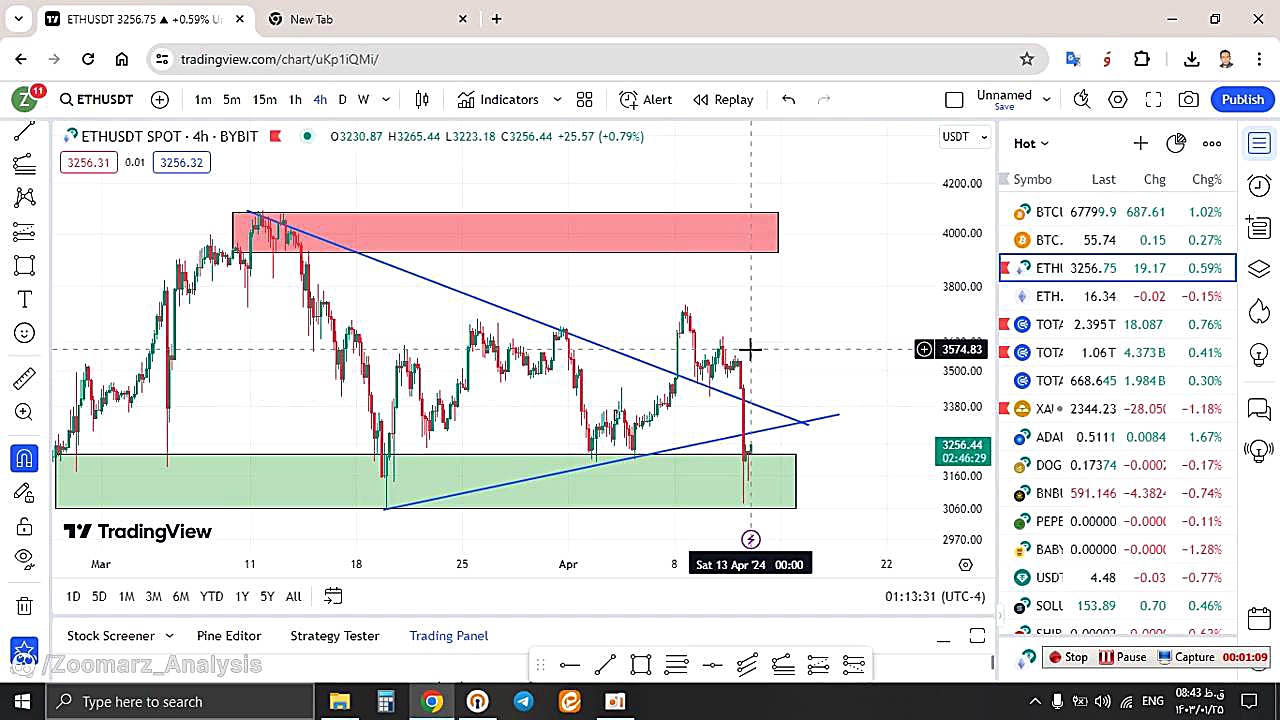This screenshot has width=1280, height=720.
Task: Select the trend line drawing tool
Action: [25, 131]
